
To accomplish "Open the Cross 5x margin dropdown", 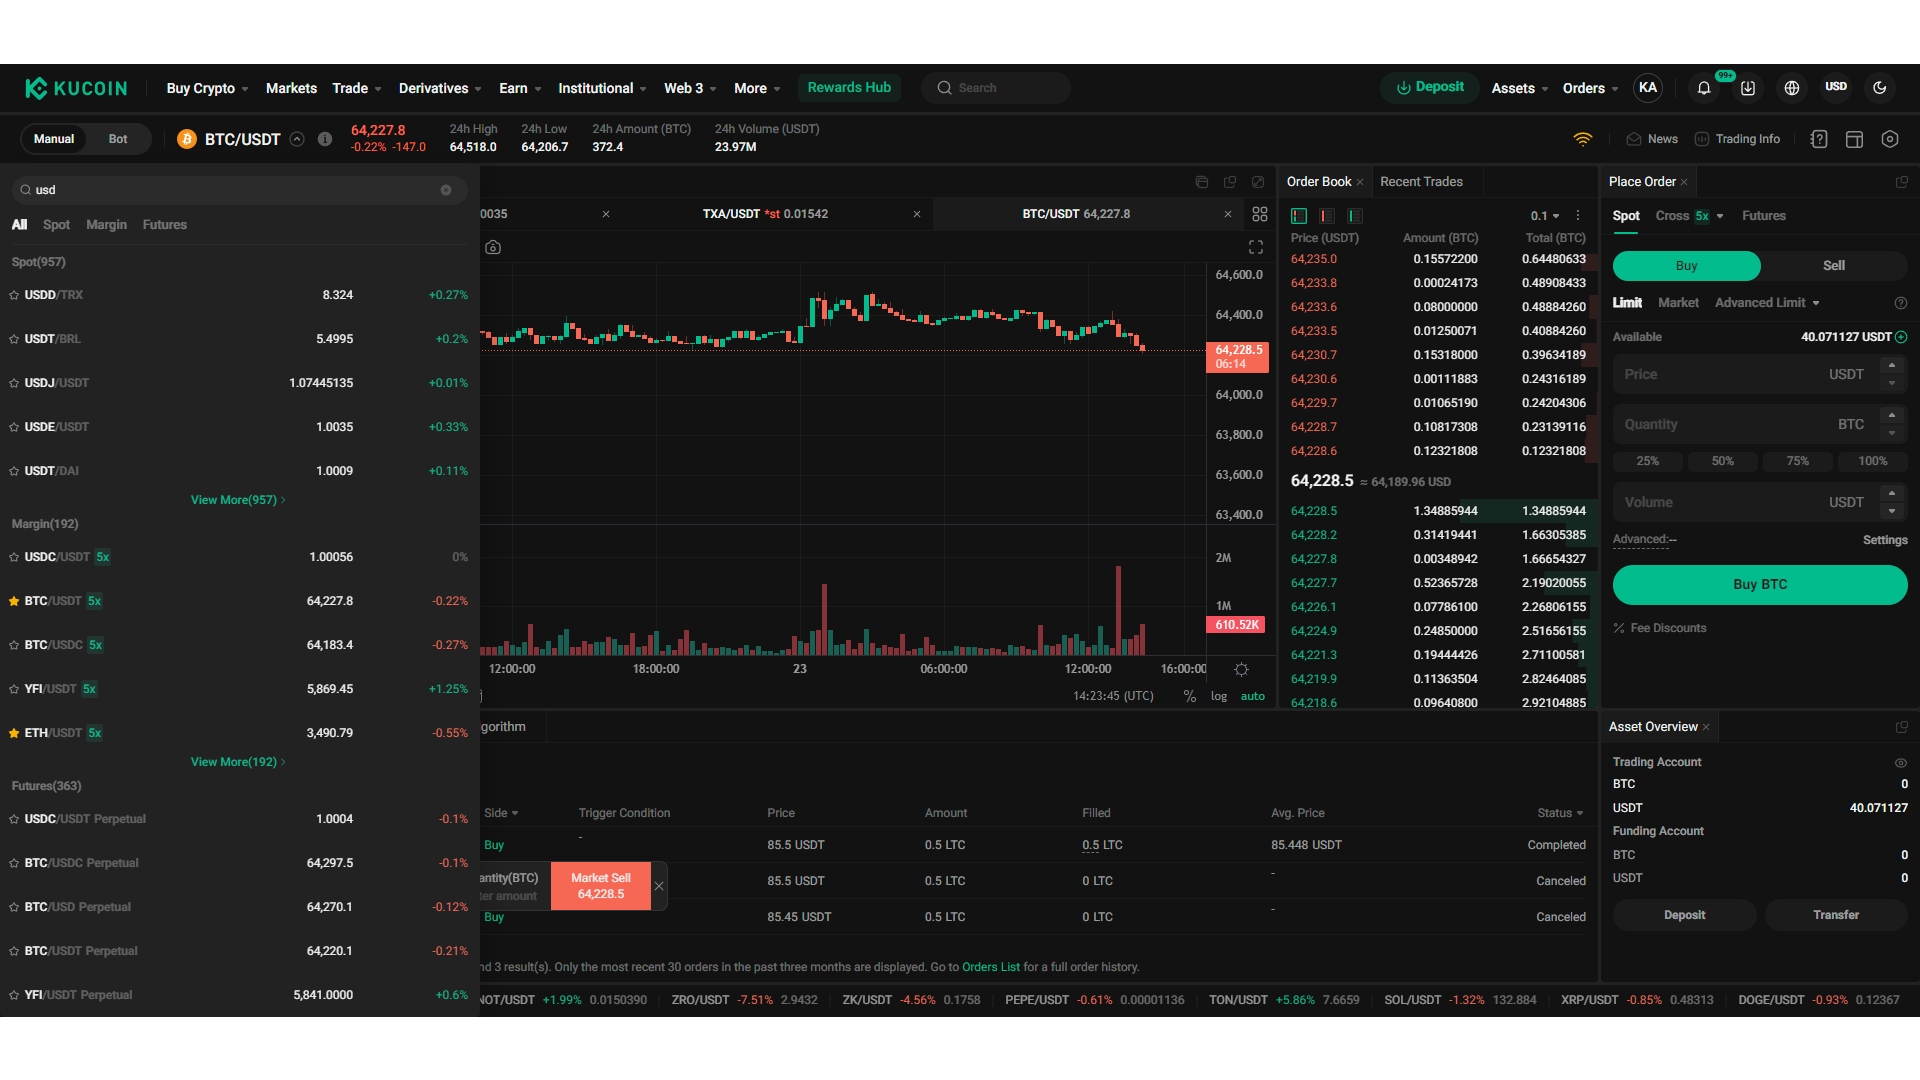I will pos(1689,216).
